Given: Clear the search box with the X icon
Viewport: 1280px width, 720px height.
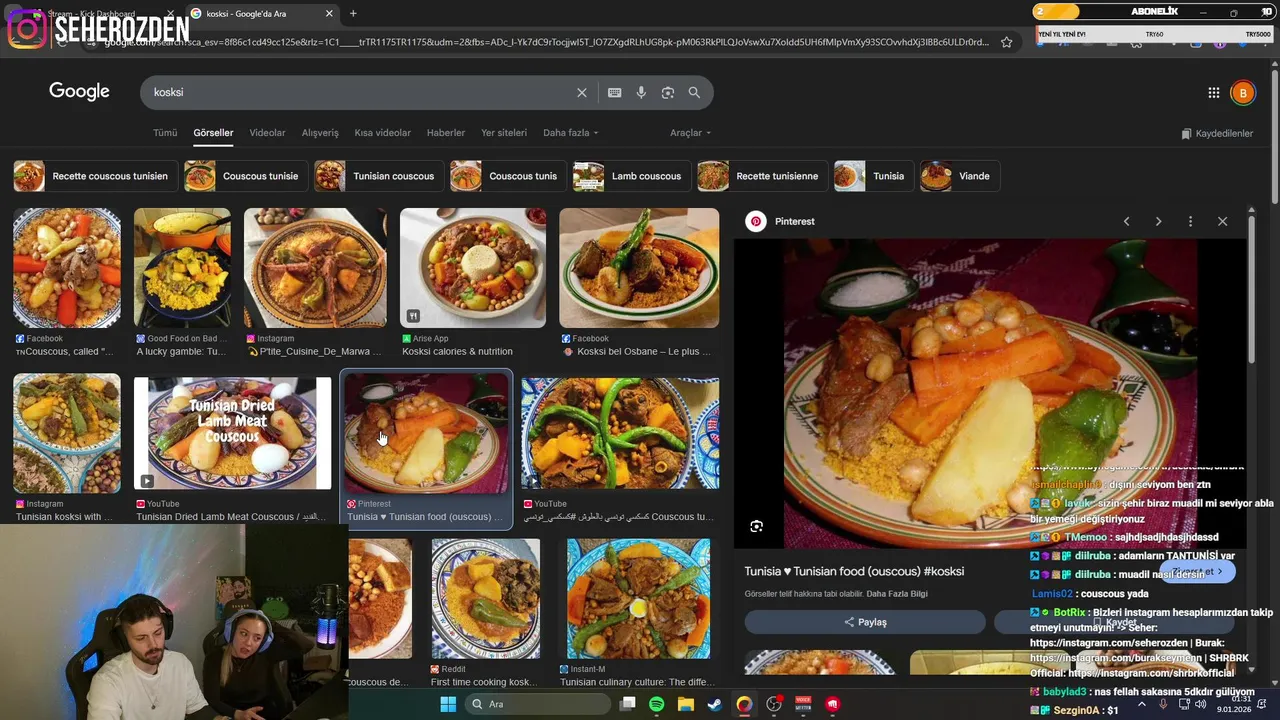Looking at the screenshot, I should 582,92.
